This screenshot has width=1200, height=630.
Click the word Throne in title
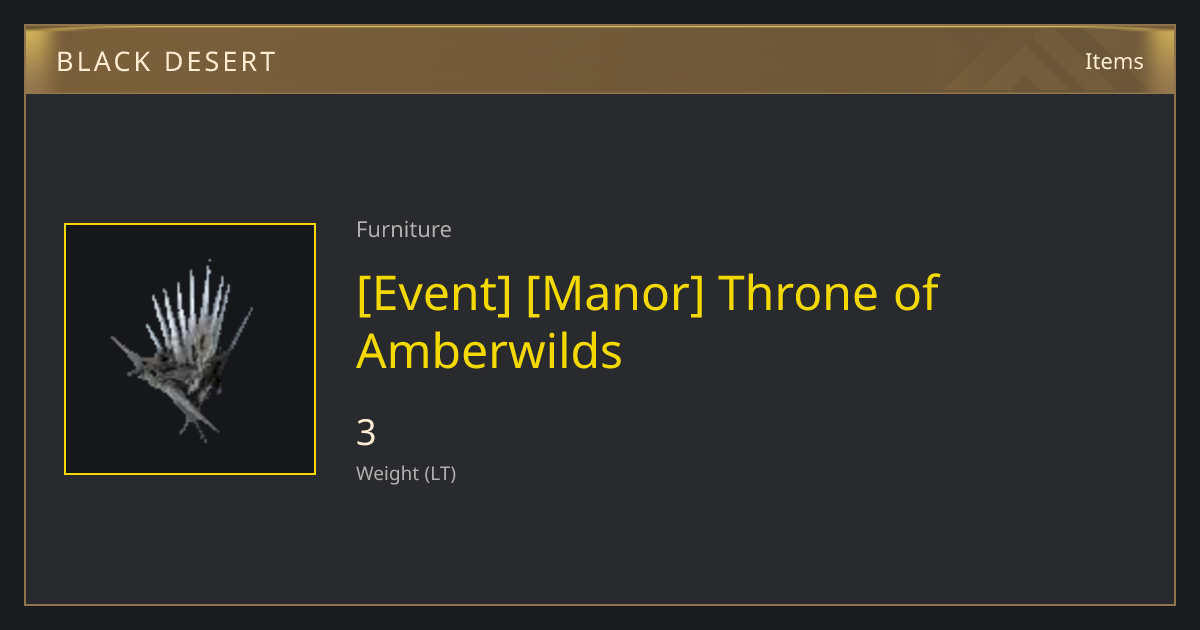(x=788, y=293)
